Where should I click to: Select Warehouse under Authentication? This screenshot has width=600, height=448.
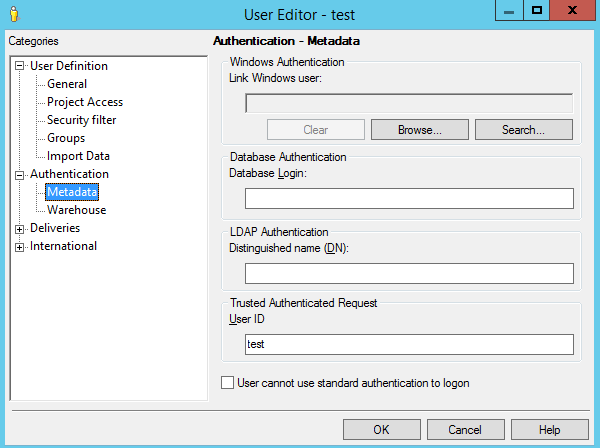[76, 210]
